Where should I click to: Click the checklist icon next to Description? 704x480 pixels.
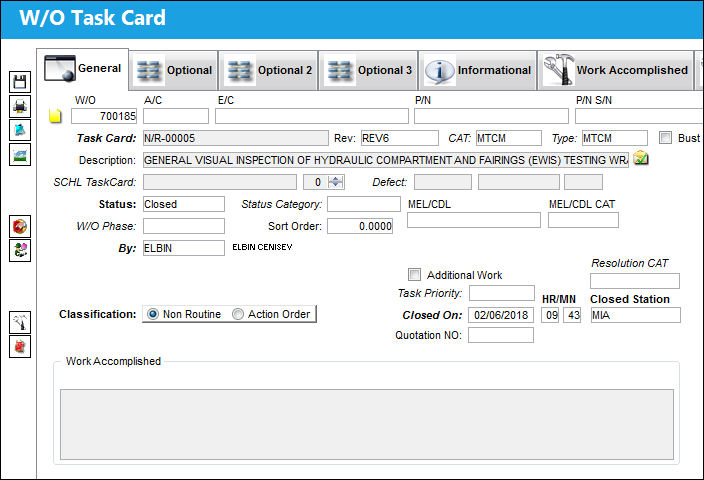pos(641,158)
